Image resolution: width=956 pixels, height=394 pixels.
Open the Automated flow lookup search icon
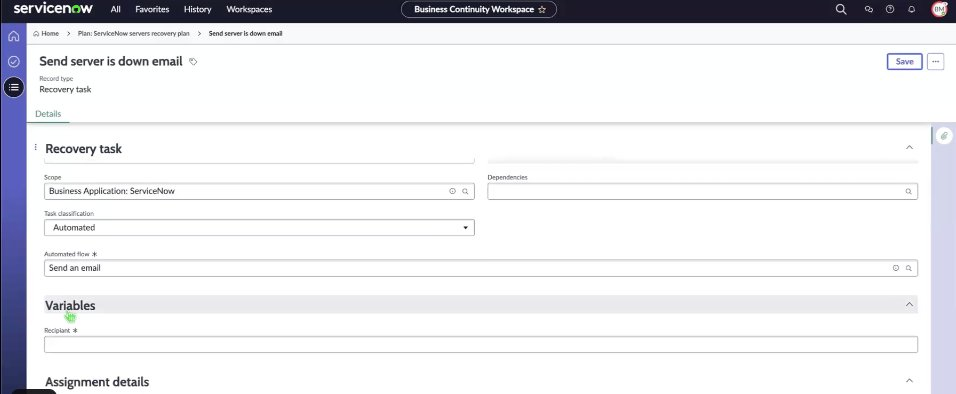pos(908,268)
